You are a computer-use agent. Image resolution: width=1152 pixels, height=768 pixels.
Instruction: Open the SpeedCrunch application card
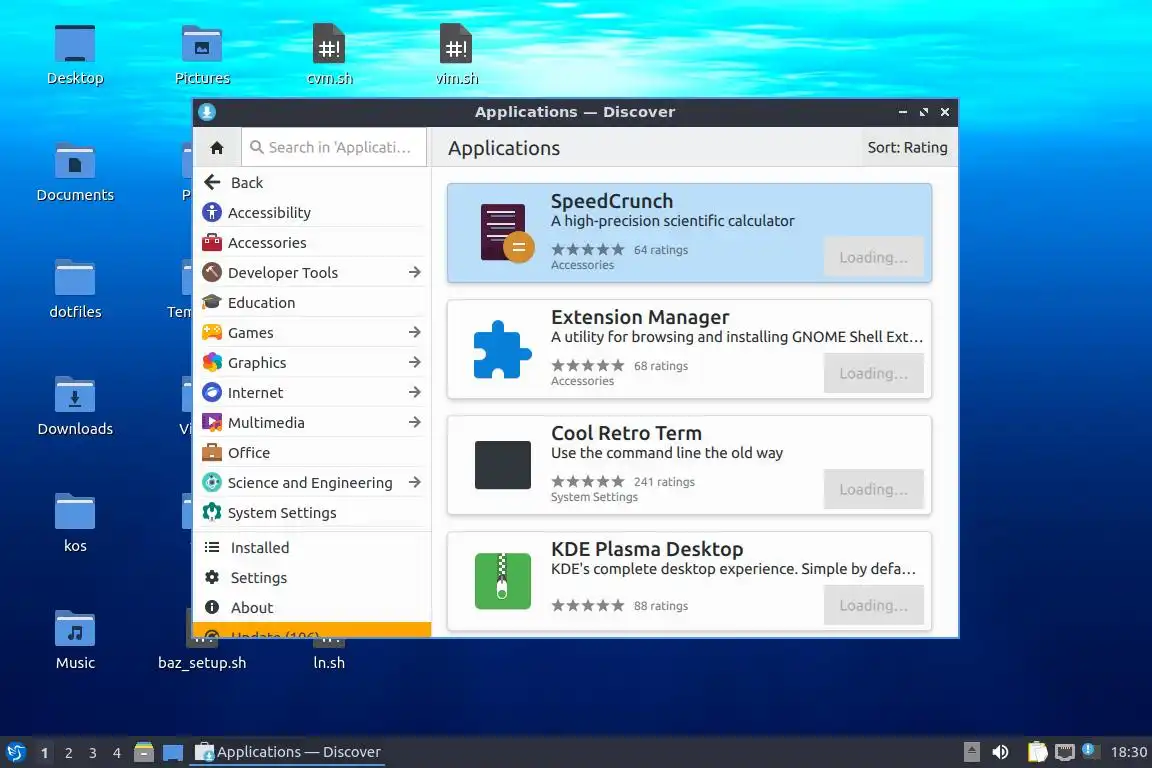click(689, 233)
